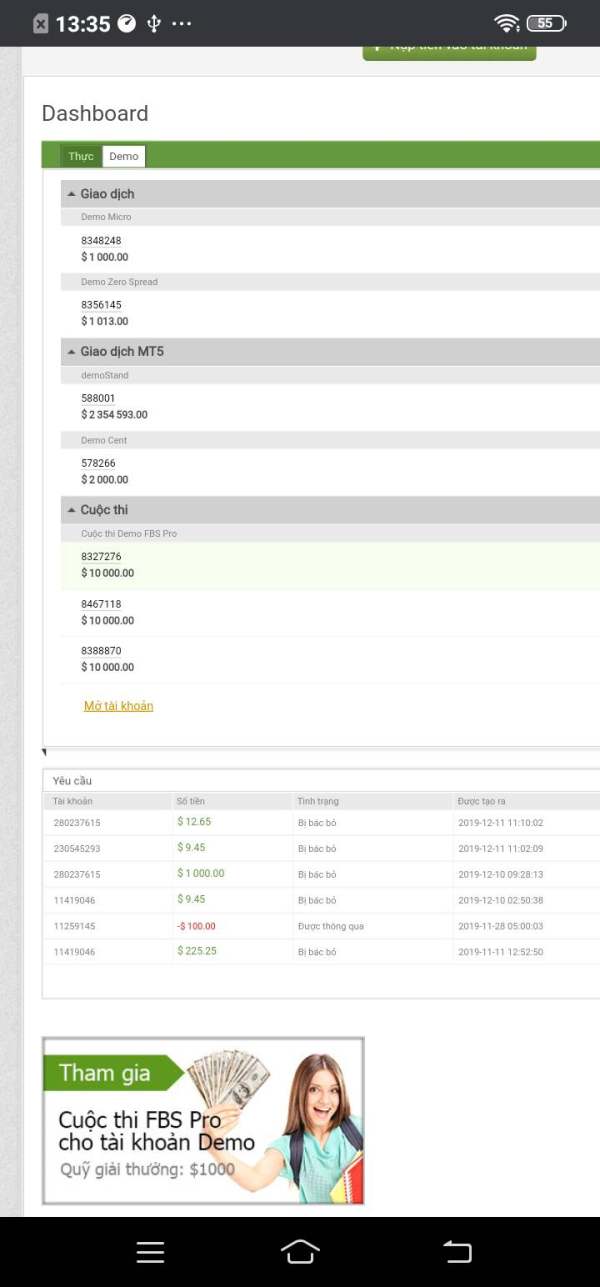The width and height of the screenshot is (600, 1287).
Task: Select contest account 8467118
Action: pos(101,604)
